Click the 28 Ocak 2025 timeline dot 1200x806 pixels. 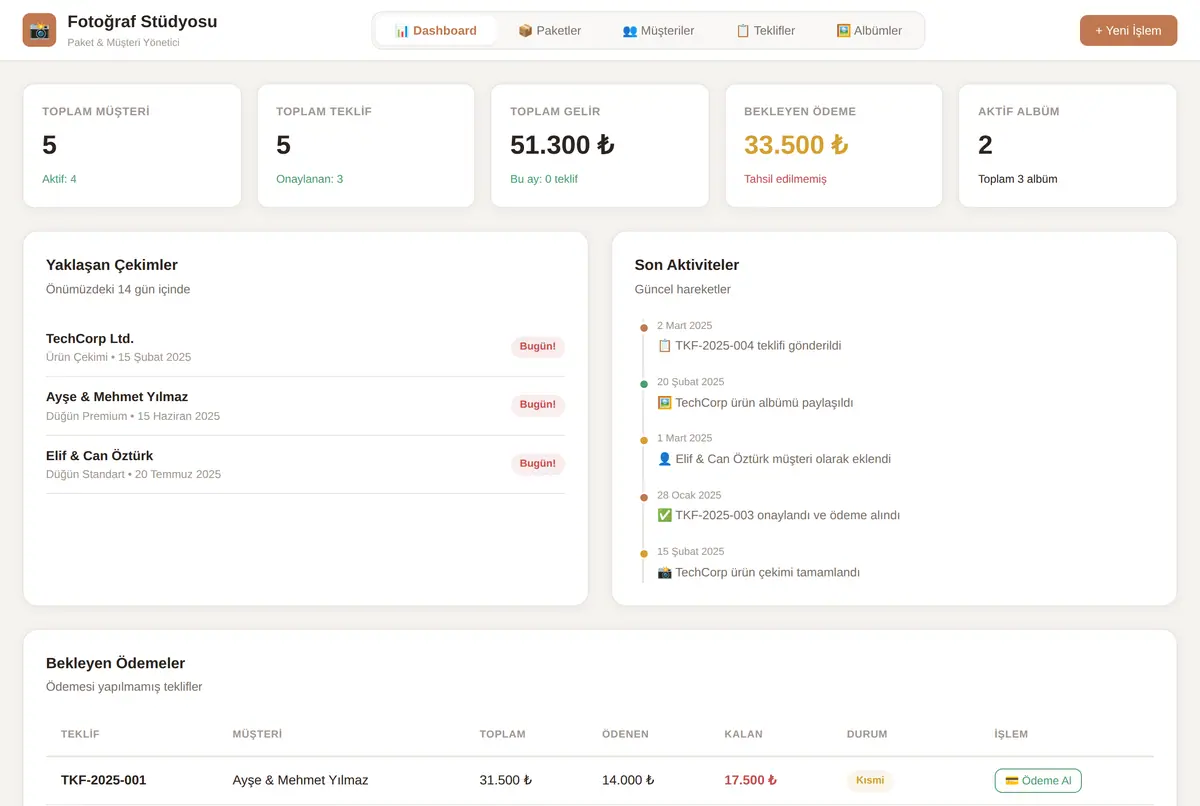[x=644, y=497]
